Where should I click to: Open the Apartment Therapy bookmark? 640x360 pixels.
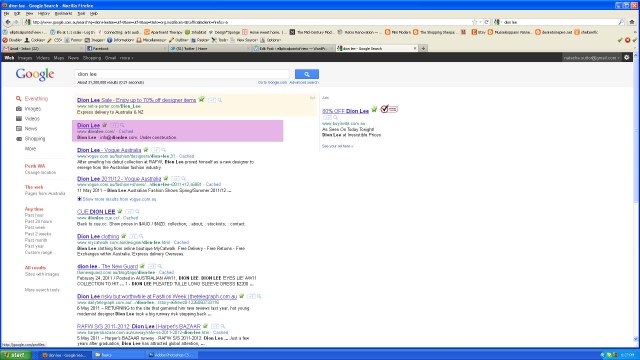(x=163, y=32)
